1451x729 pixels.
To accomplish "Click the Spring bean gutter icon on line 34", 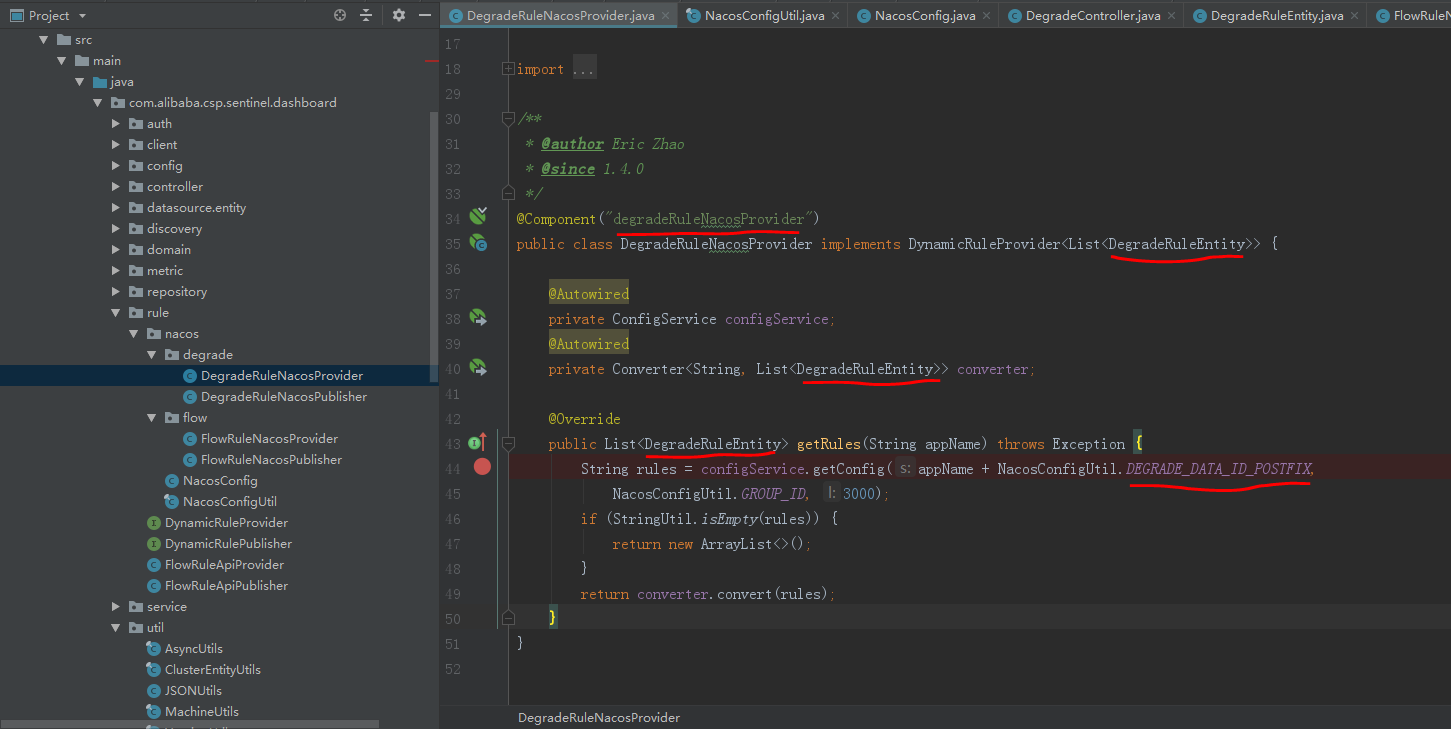I will pyautogui.click(x=478, y=217).
